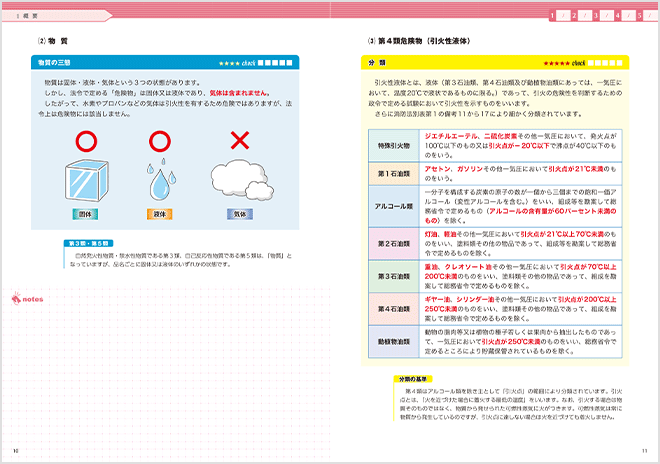Click the red circle above the water drops

tap(160, 141)
